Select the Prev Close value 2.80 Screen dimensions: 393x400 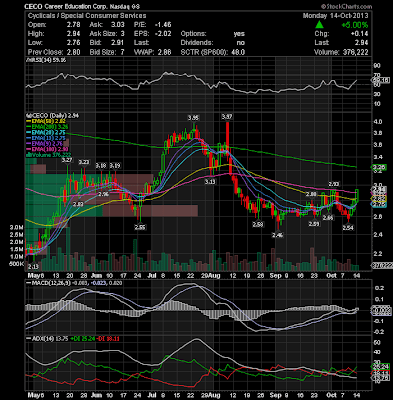pyautogui.click(x=73, y=52)
